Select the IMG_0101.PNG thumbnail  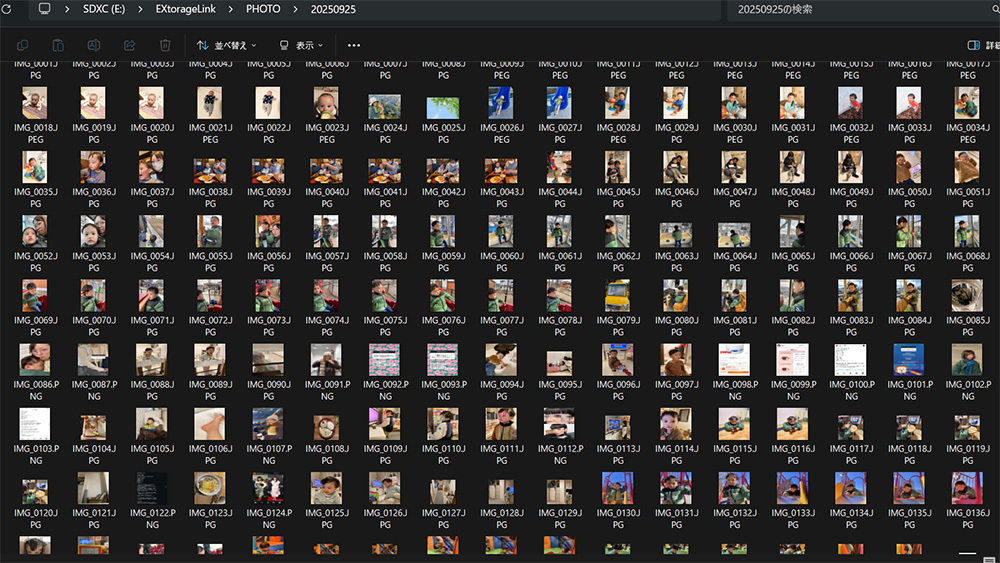(x=908, y=360)
